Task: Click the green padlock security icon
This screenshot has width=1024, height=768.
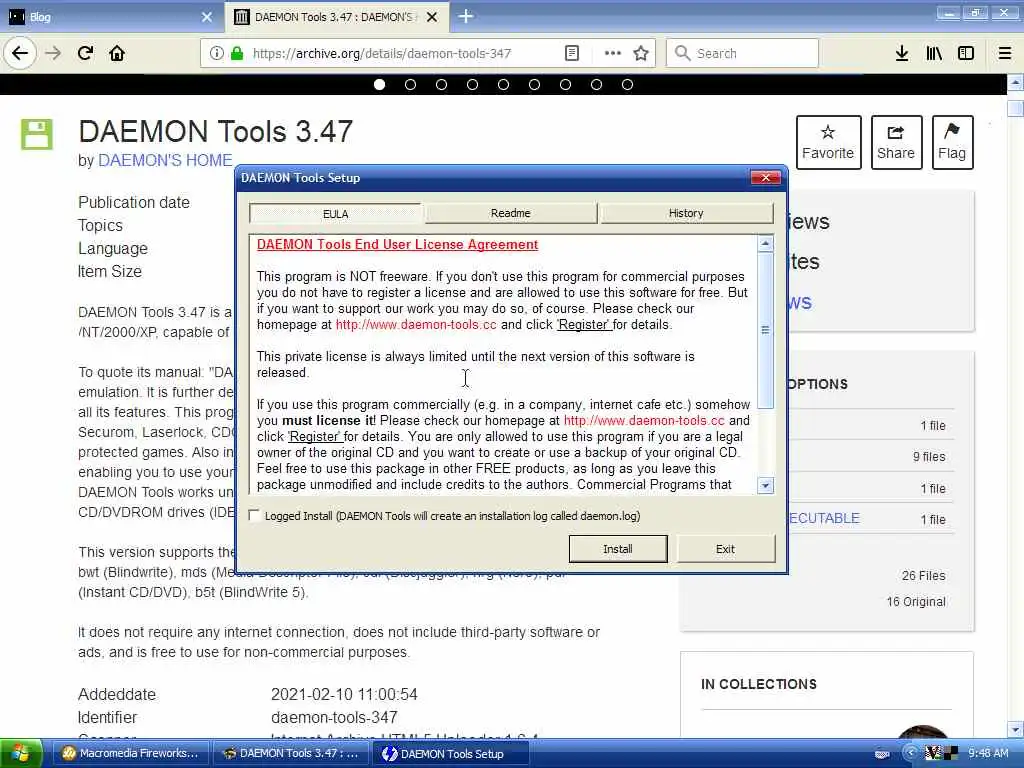Action: pos(237,53)
